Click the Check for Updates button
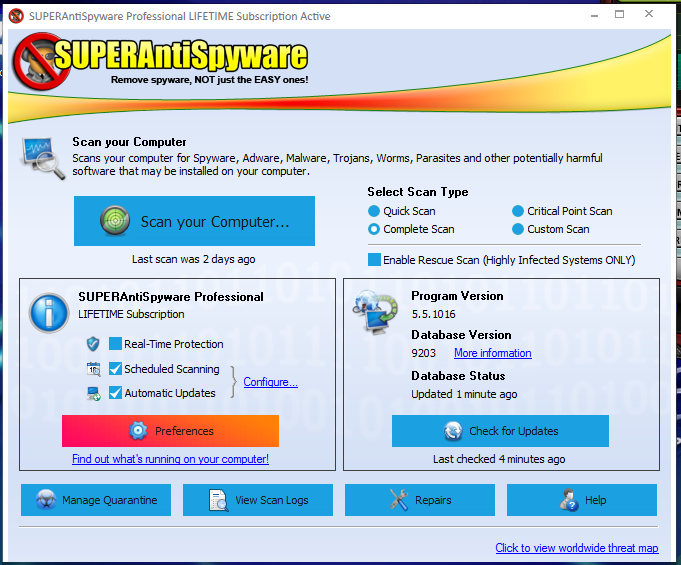 (x=500, y=431)
